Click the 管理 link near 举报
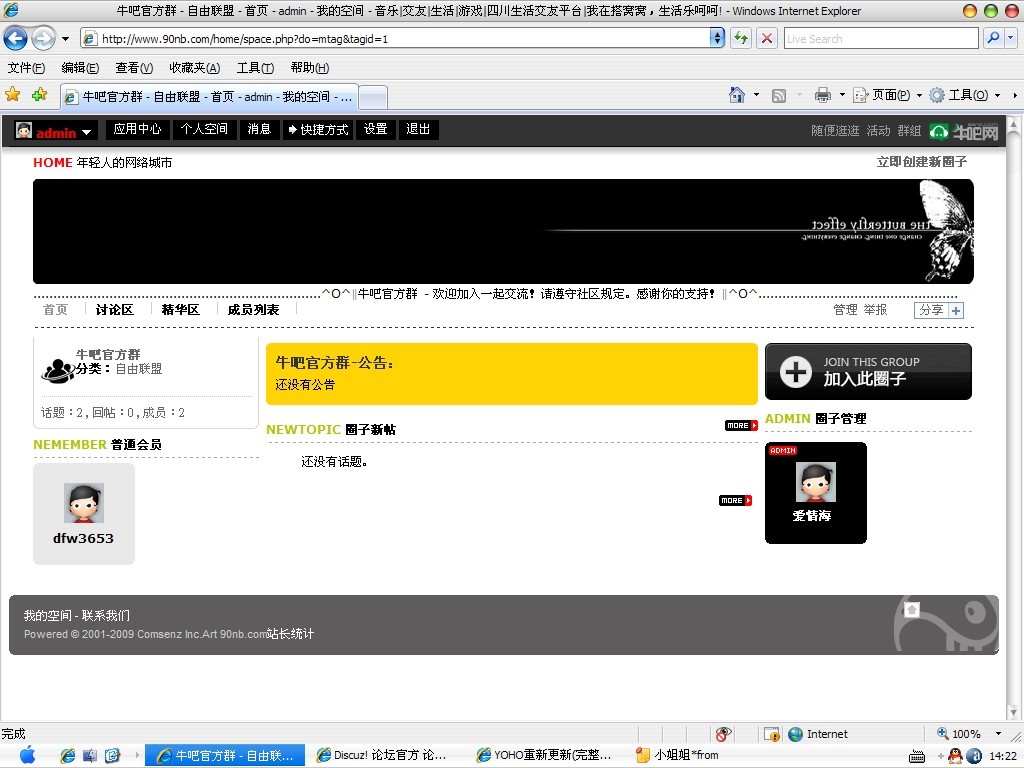This screenshot has width=1024, height=768. point(845,310)
